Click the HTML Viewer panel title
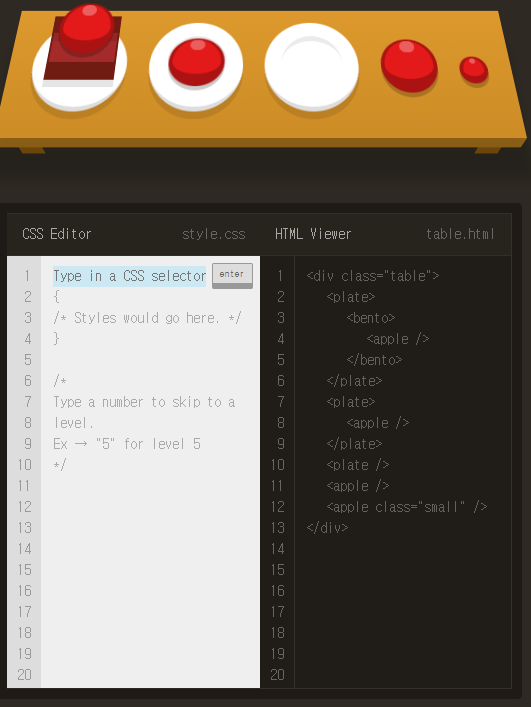The image size is (531, 707). tap(313, 234)
